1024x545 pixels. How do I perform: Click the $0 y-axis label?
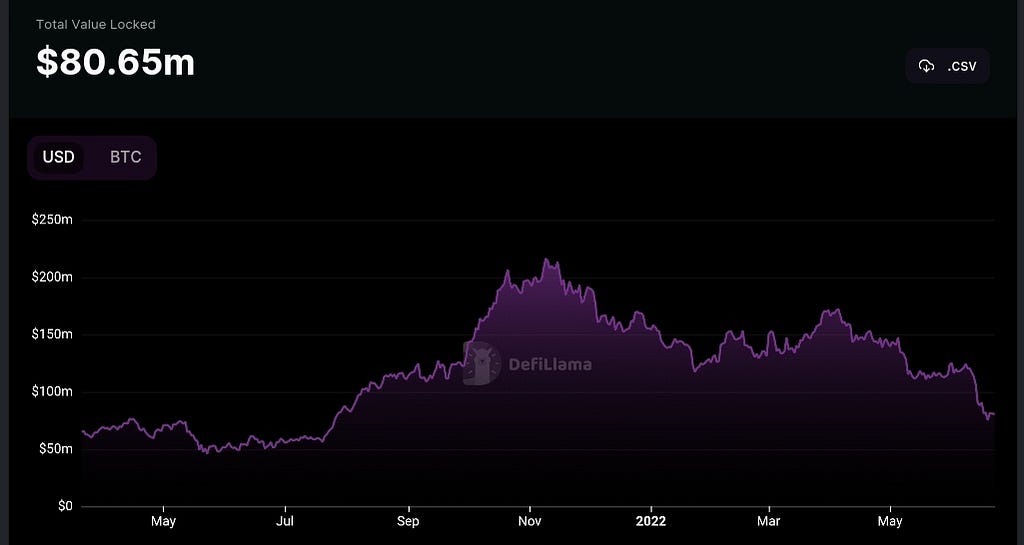point(65,506)
